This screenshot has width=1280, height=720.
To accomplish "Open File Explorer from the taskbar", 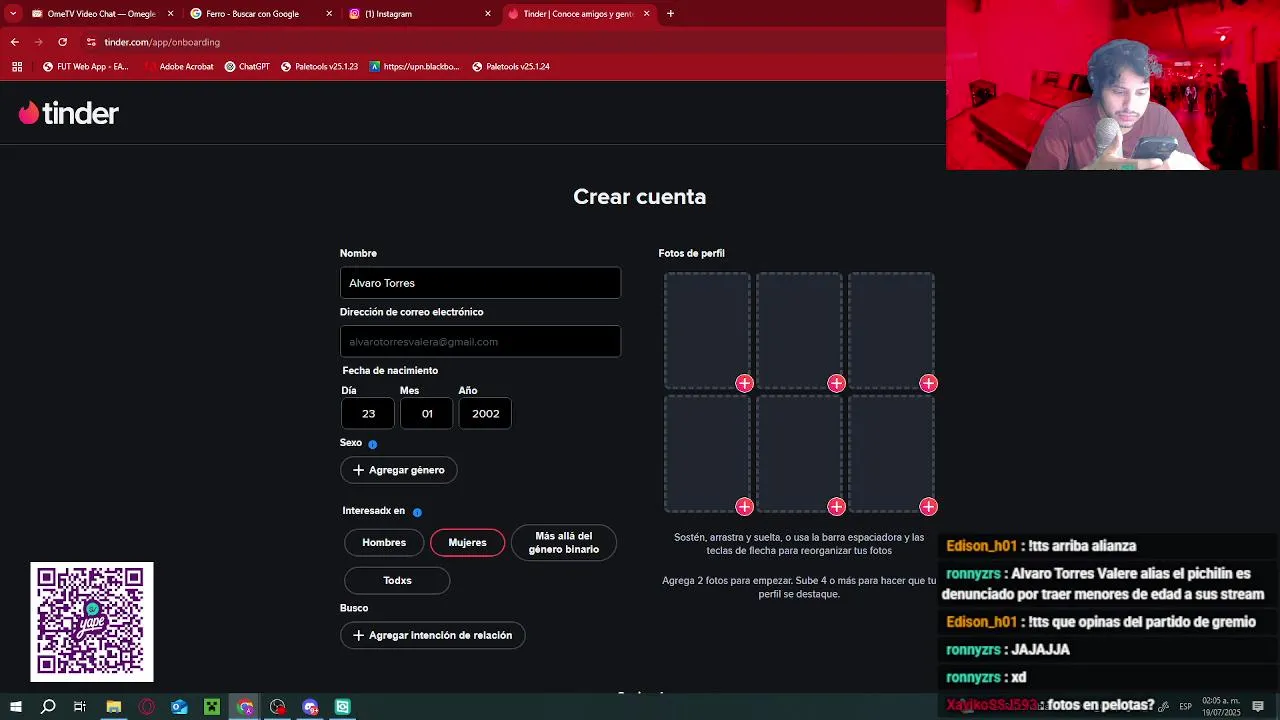I will pyautogui.click(x=113, y=707).
